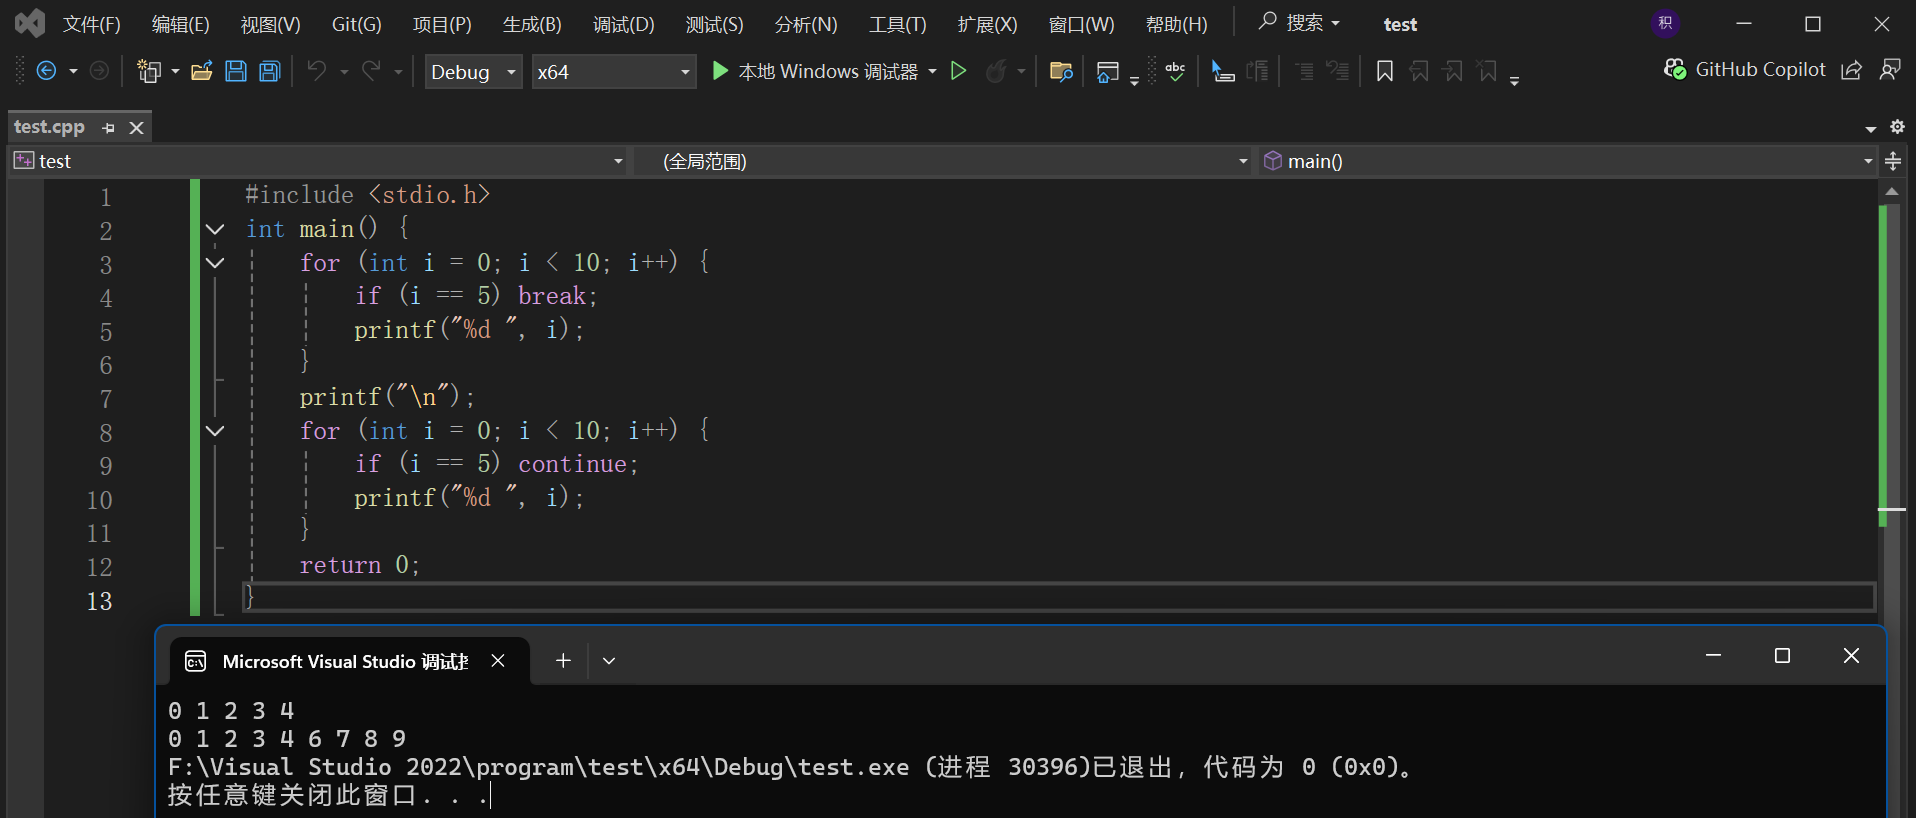Image resolution: width=1916 pixels, height=818 pixels.
Task: Click the editor vertical scrollbar up arrow
Action: pyautogui.click(x=1891, y=191)
